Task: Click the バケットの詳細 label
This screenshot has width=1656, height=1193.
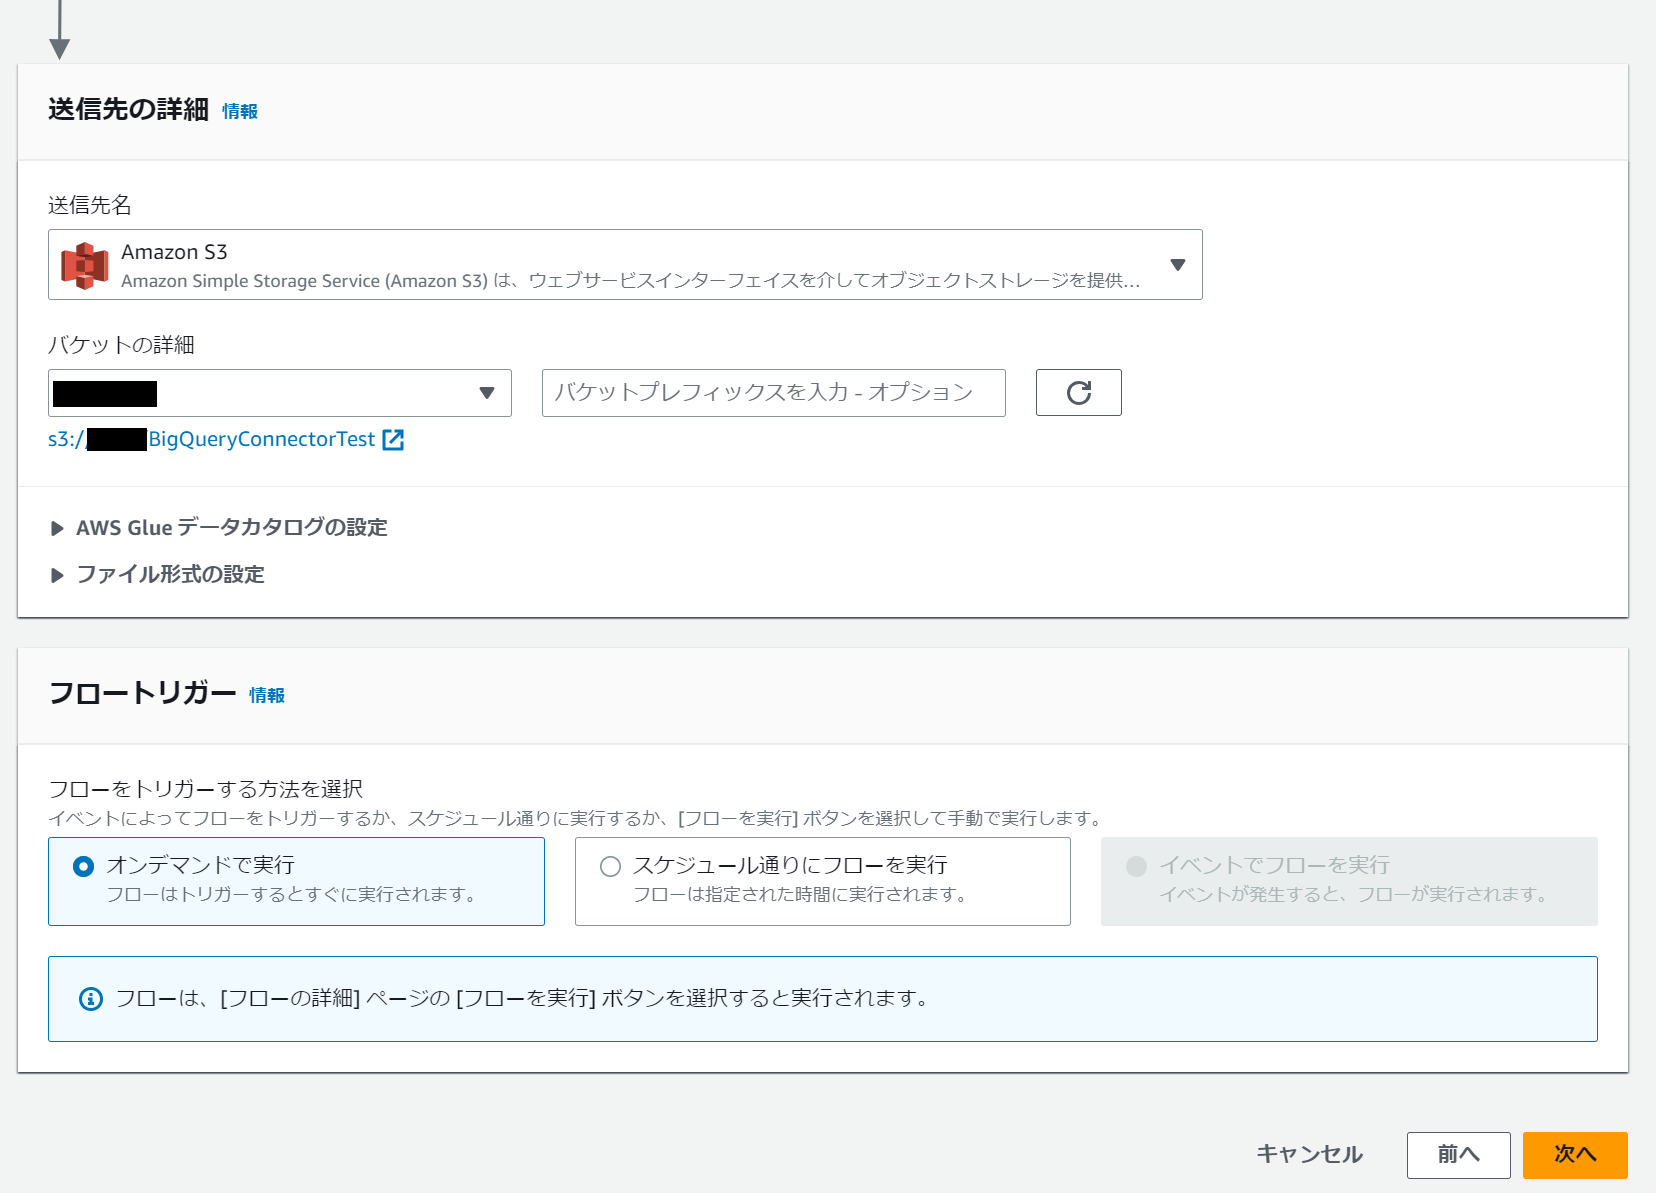Action: point(121,345)
